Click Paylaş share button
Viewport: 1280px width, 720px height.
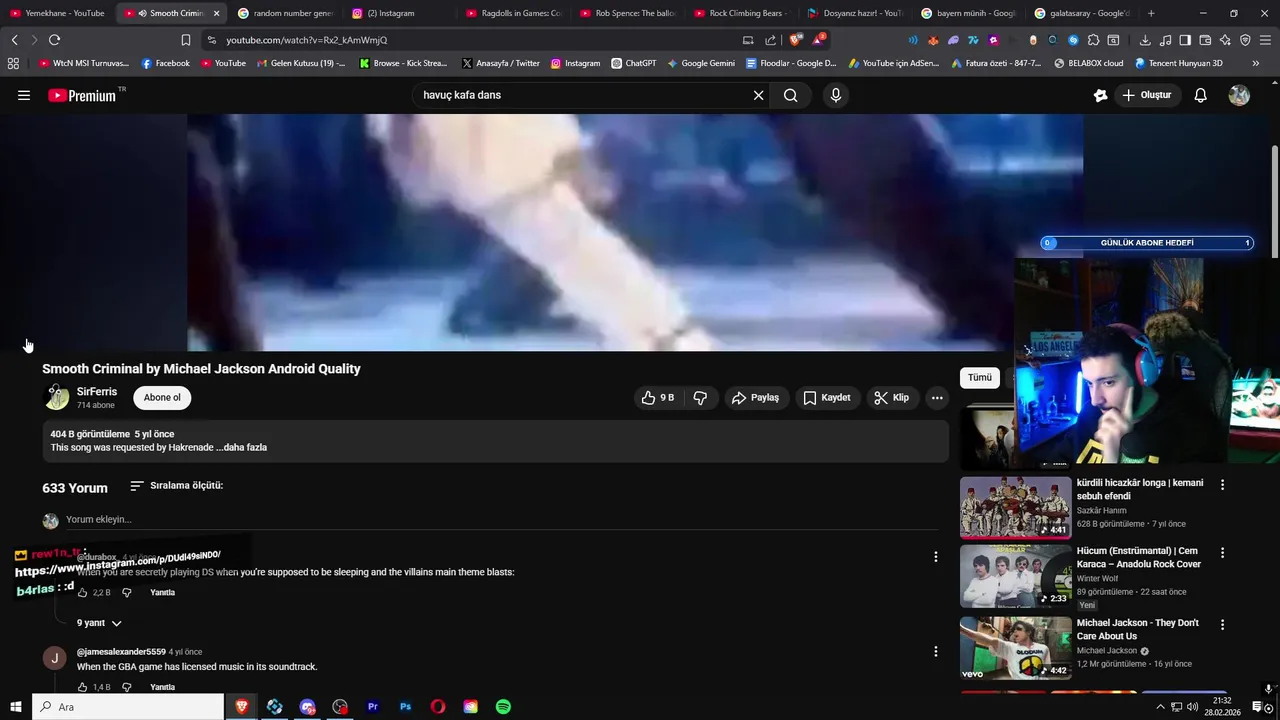tap(755, 397)
